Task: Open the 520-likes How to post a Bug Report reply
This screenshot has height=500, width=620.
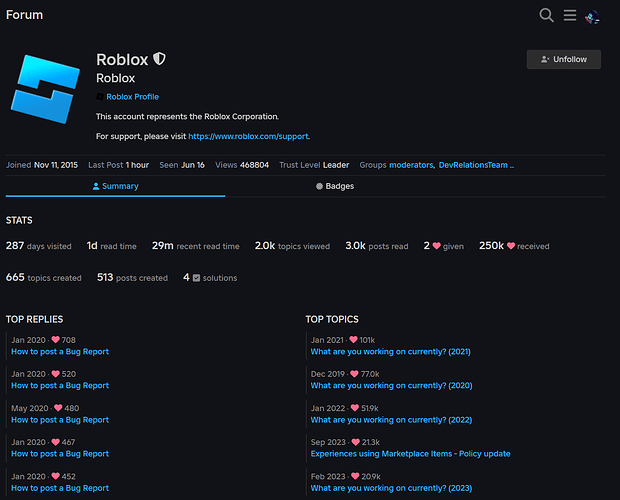Action: [x=60, y=385]
